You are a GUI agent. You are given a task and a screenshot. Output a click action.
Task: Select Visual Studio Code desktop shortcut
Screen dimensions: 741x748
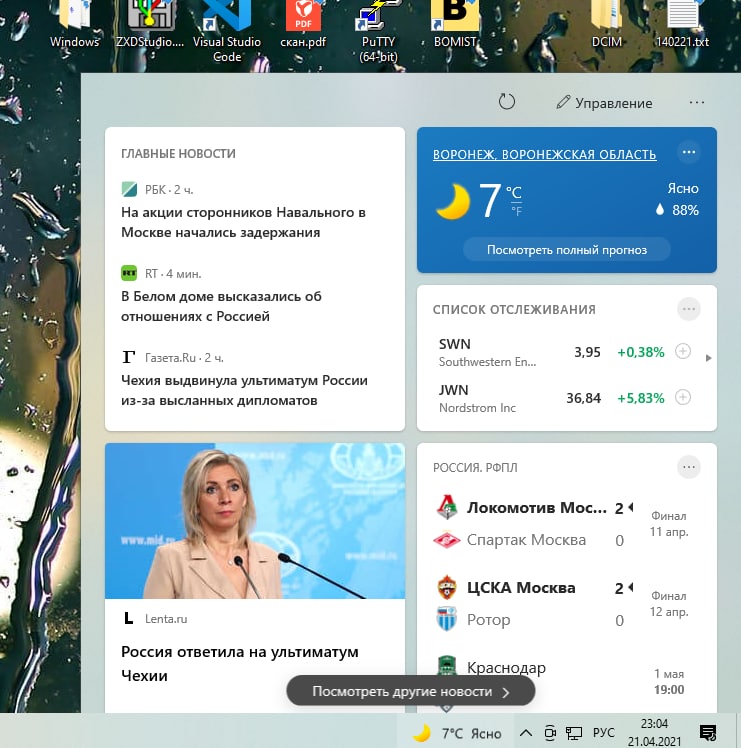(x=227, y=31)
